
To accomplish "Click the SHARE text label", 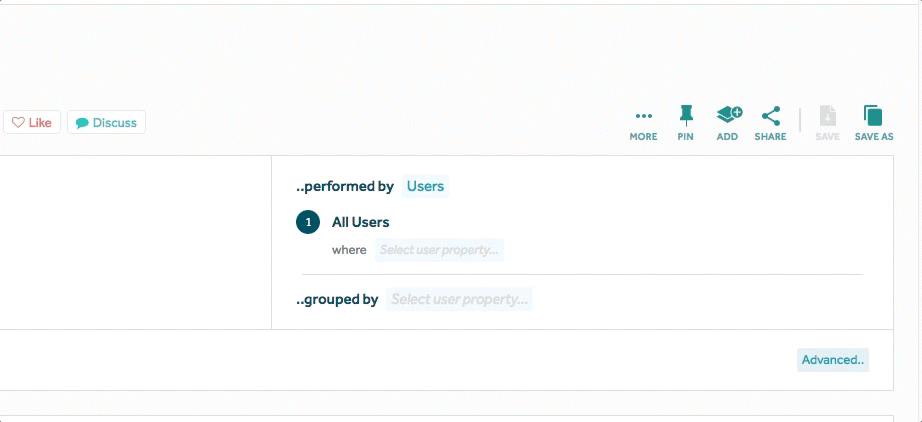I will pos(770,137).
